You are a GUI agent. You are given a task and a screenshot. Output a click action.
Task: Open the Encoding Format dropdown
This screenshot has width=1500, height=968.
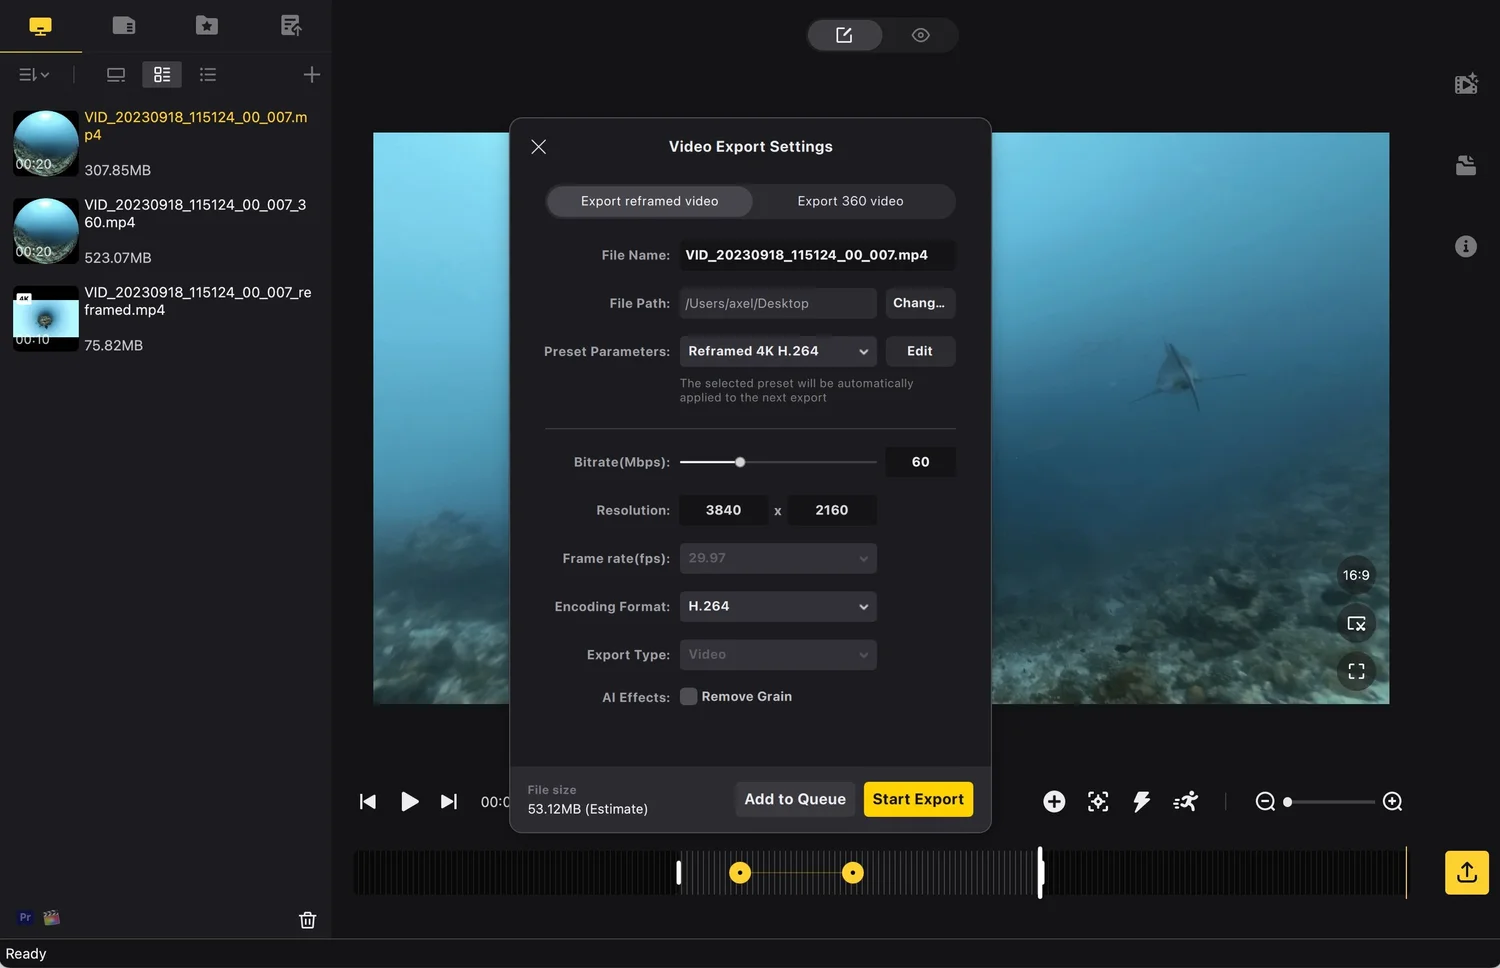tap(778, 606)
